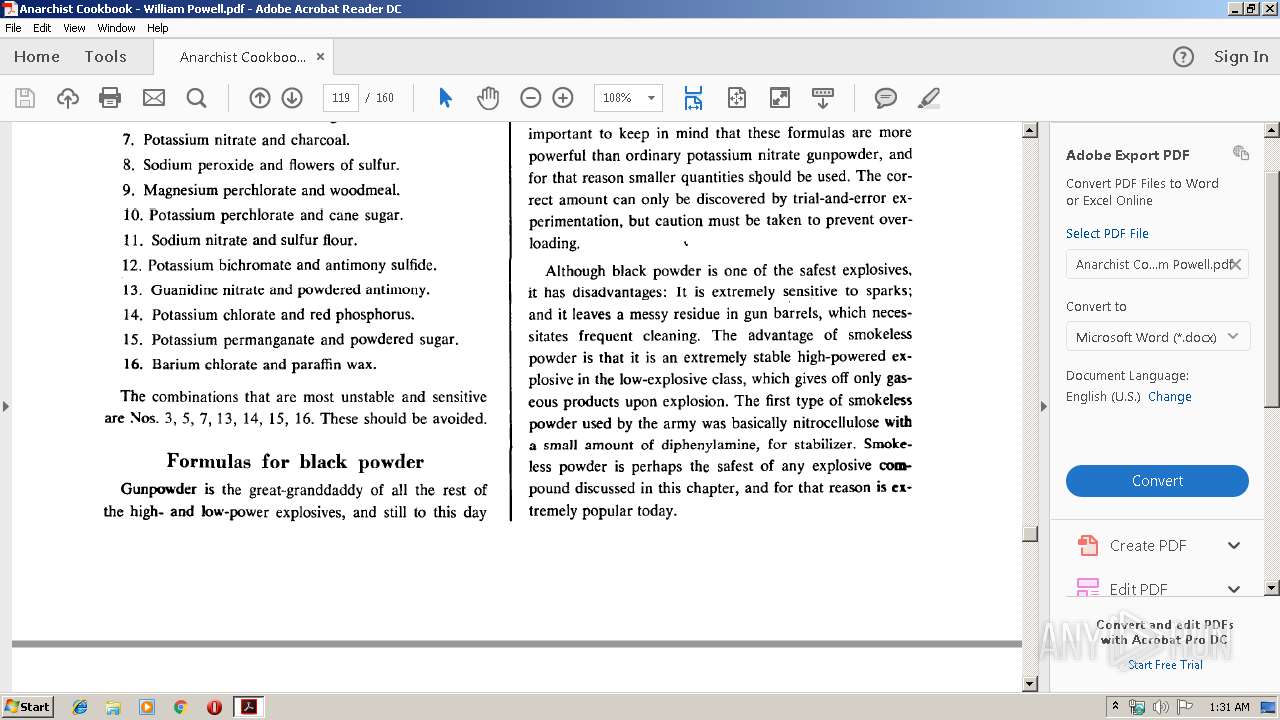Expand the Edit PDF section

[1234, 589]
